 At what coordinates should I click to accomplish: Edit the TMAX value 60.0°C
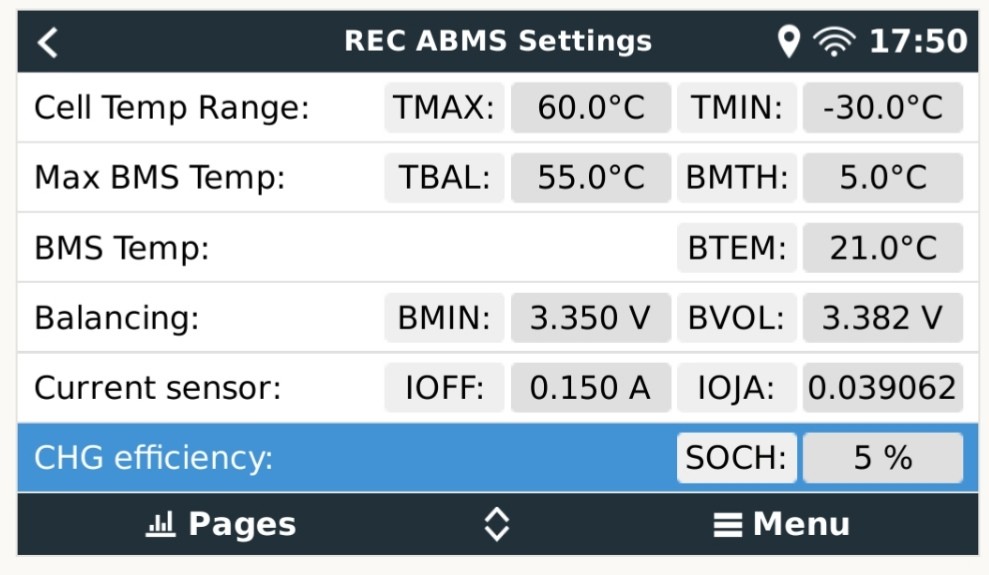click(x=591, y=107)
